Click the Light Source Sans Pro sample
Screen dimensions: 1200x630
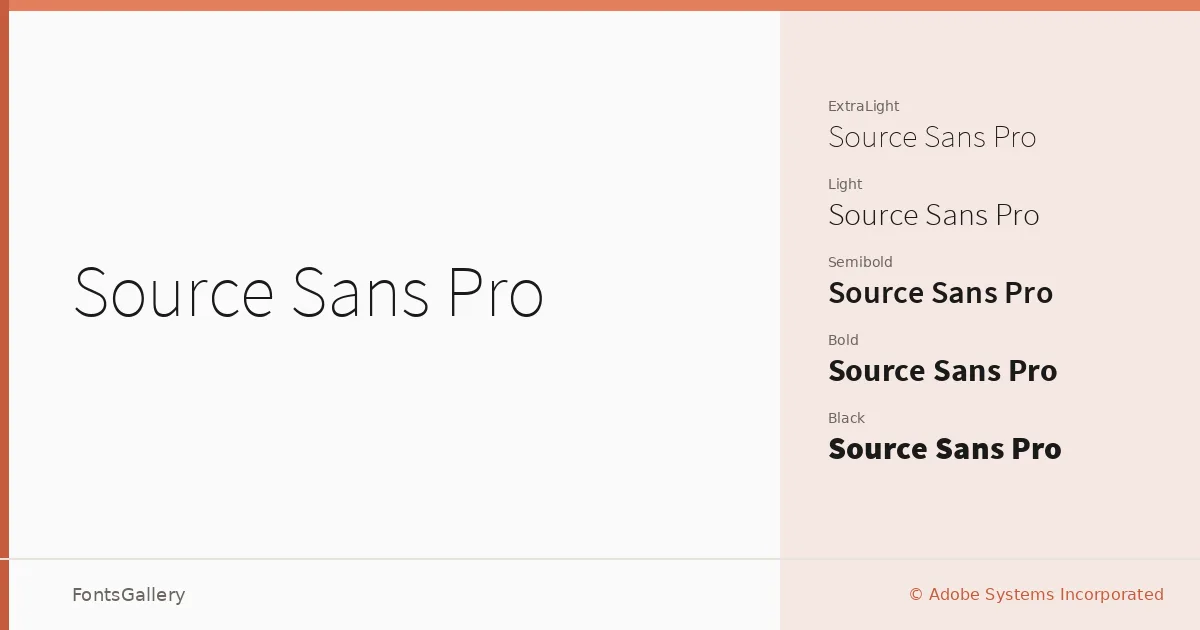tap(934, 215)
